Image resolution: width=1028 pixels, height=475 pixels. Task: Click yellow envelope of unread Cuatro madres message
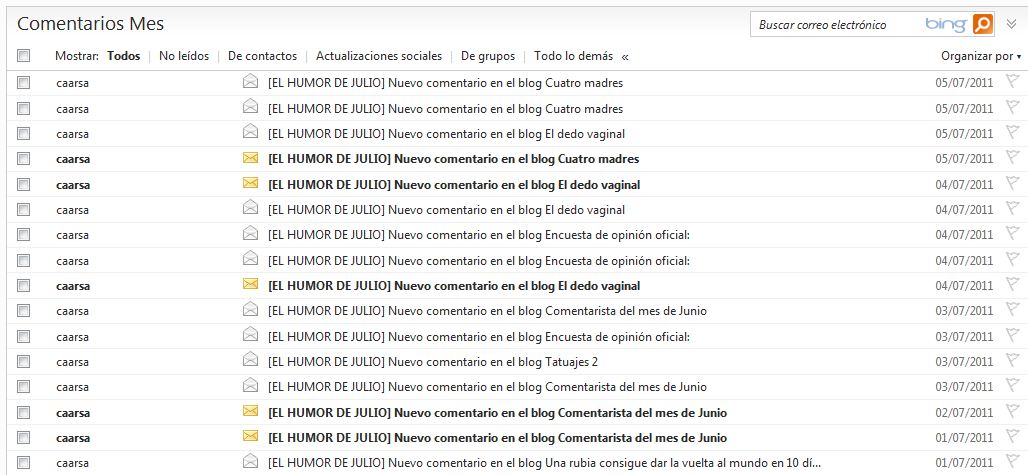coord(250,157)
